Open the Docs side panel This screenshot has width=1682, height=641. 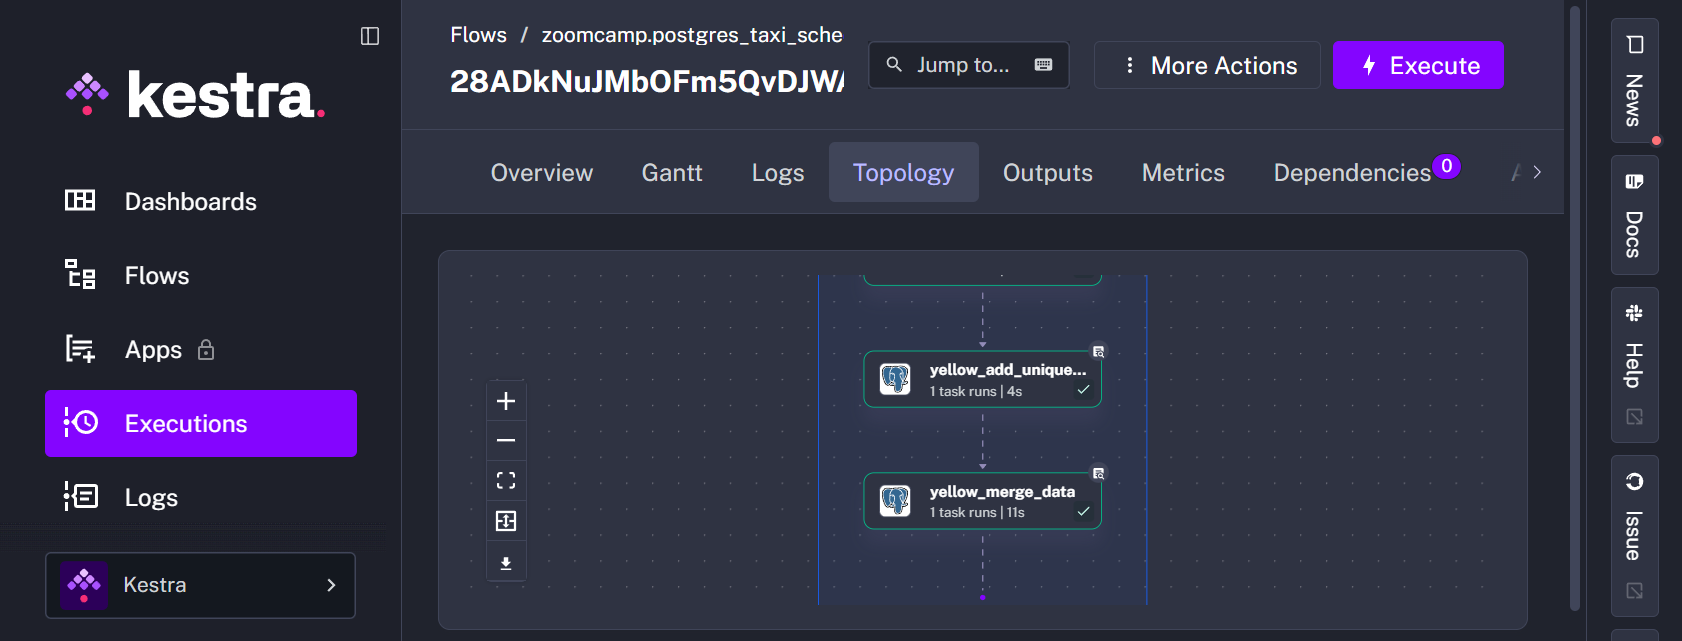point(1634,215)
